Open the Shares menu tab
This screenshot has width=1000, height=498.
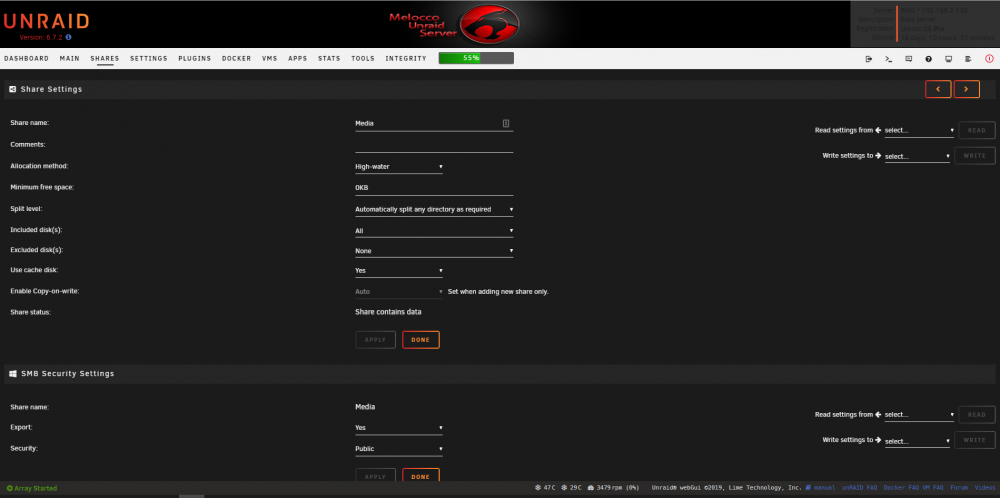[105, 59]
